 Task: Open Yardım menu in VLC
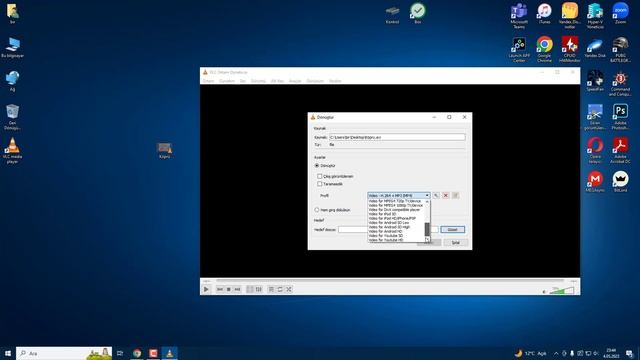(x=335, y=81)
